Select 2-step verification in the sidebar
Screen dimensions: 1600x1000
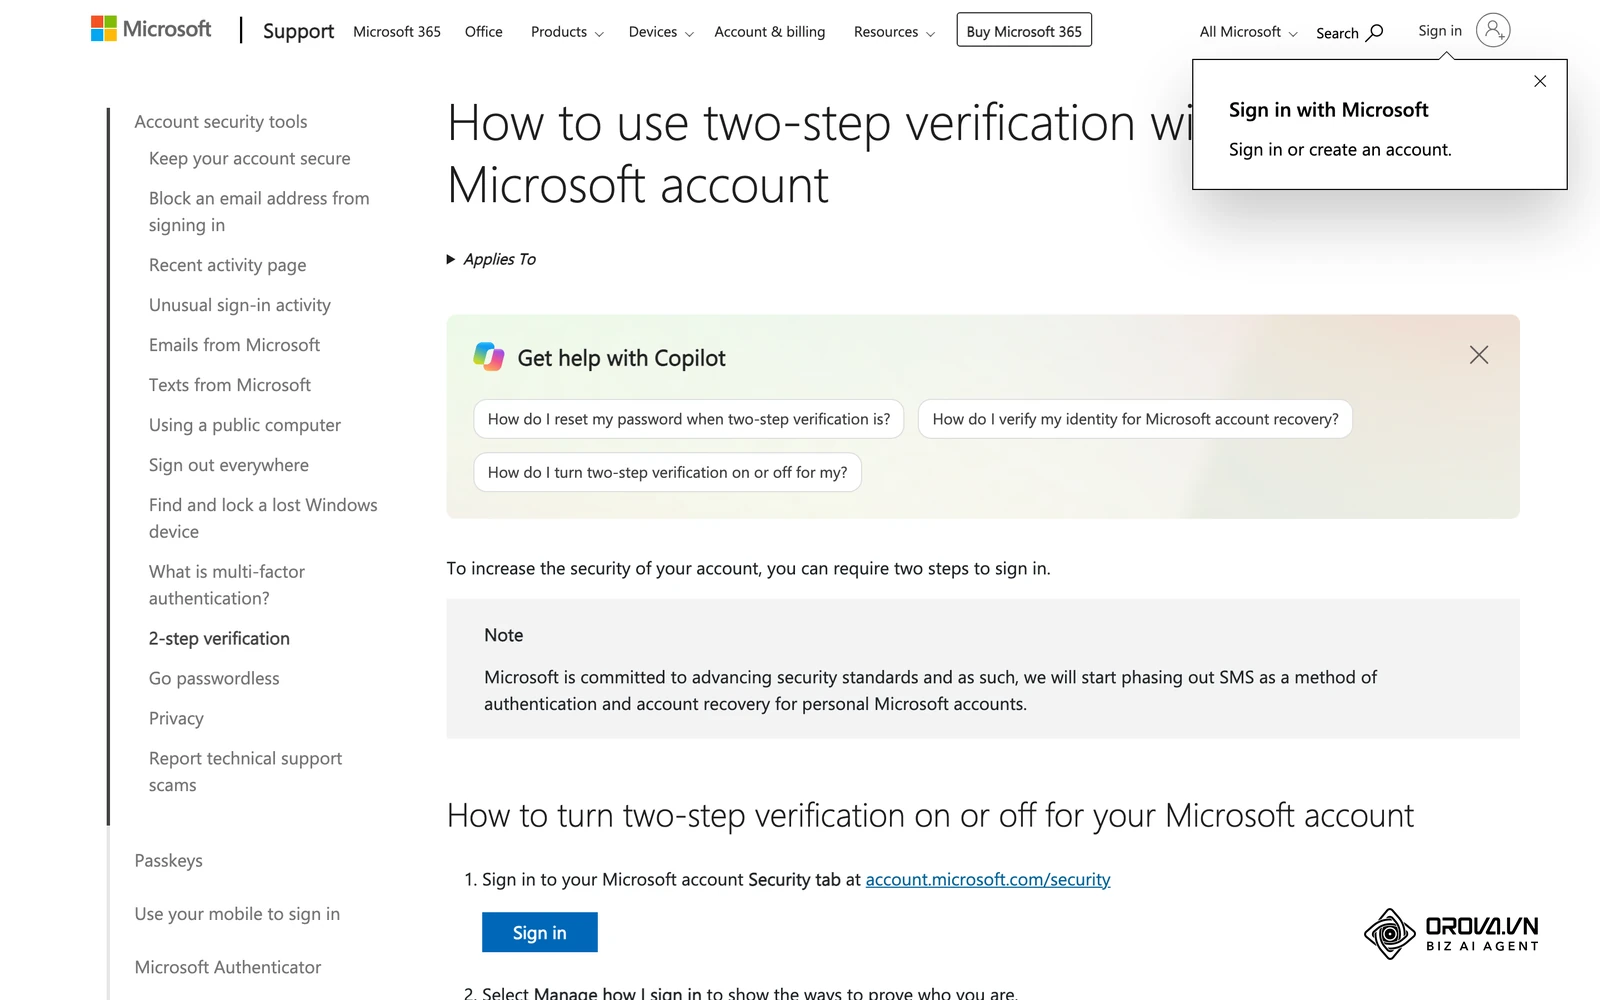tap(219, 638)
